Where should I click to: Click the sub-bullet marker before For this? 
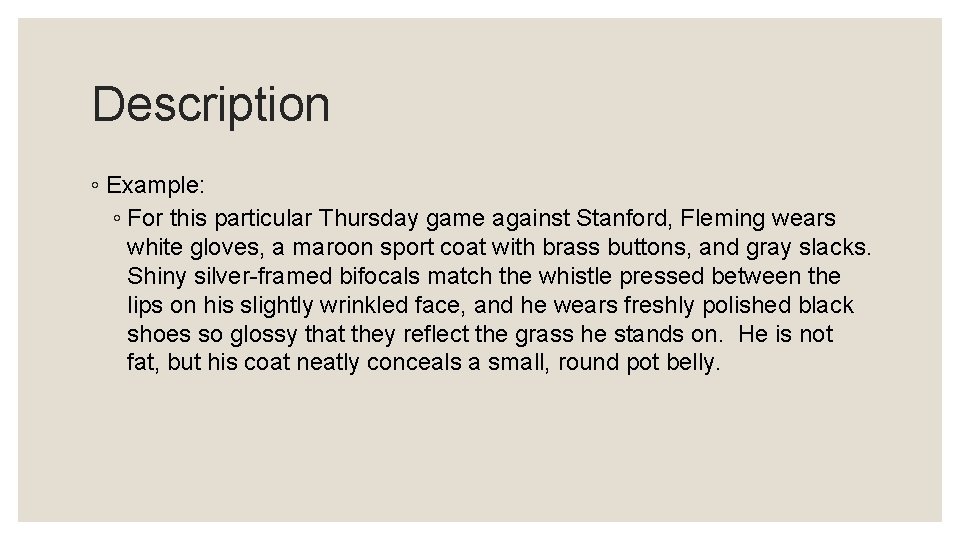click(x=117, y=218)
